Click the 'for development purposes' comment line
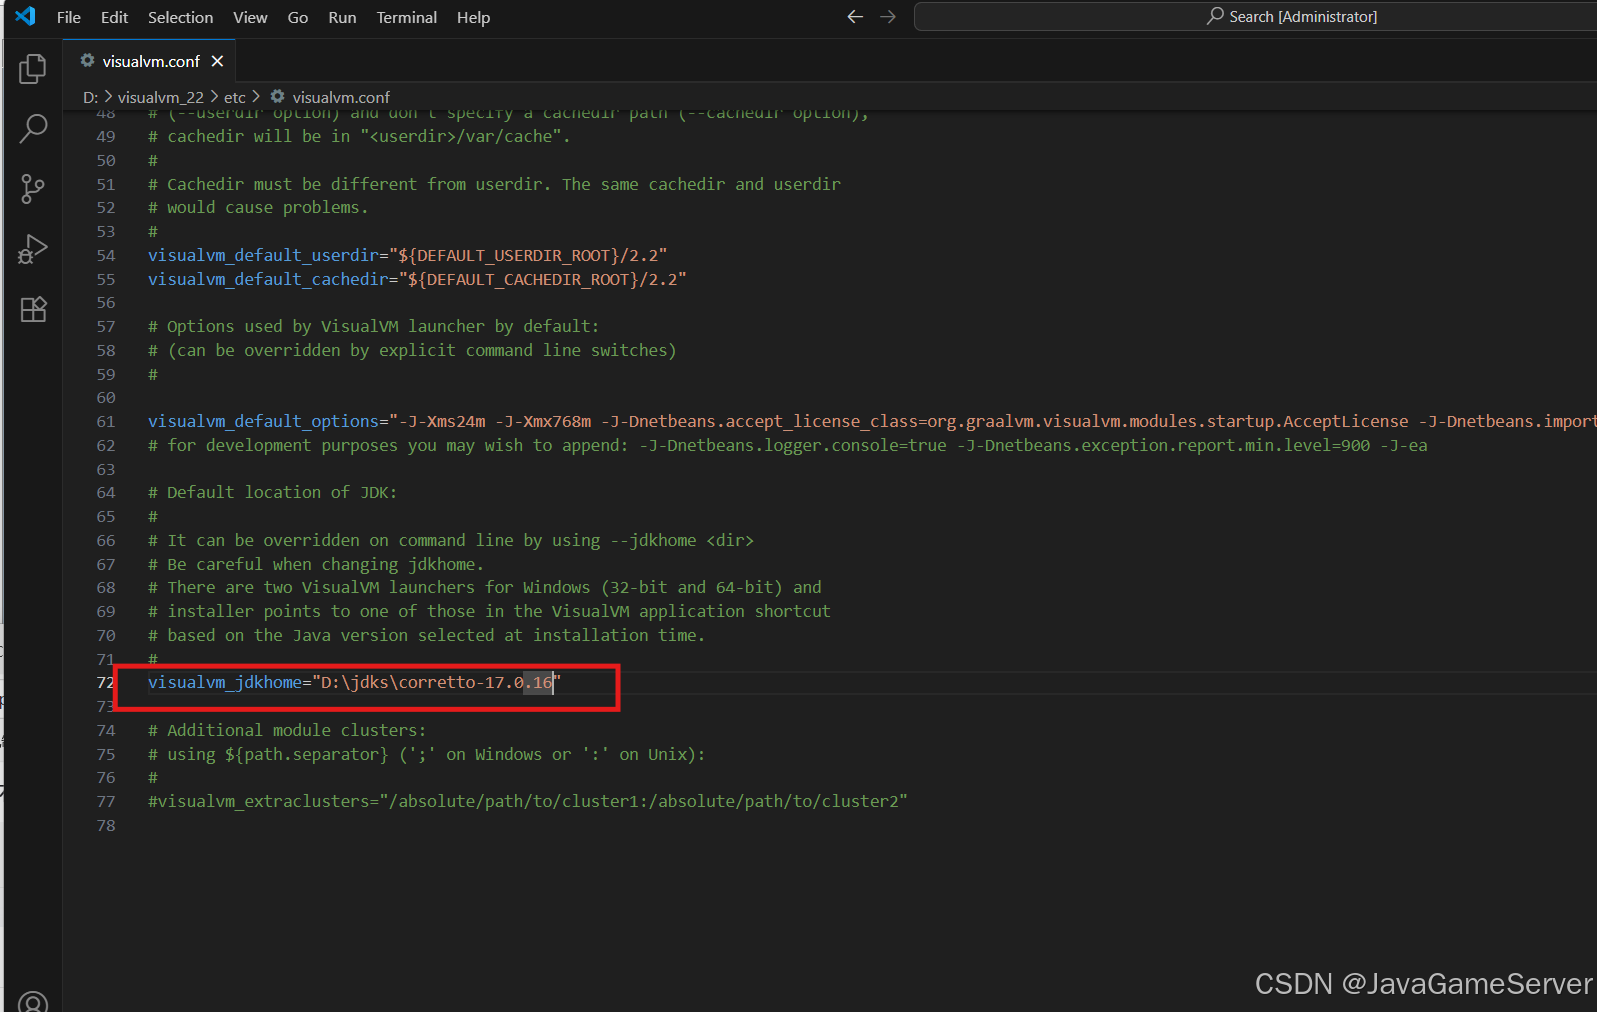 point(788,445)
